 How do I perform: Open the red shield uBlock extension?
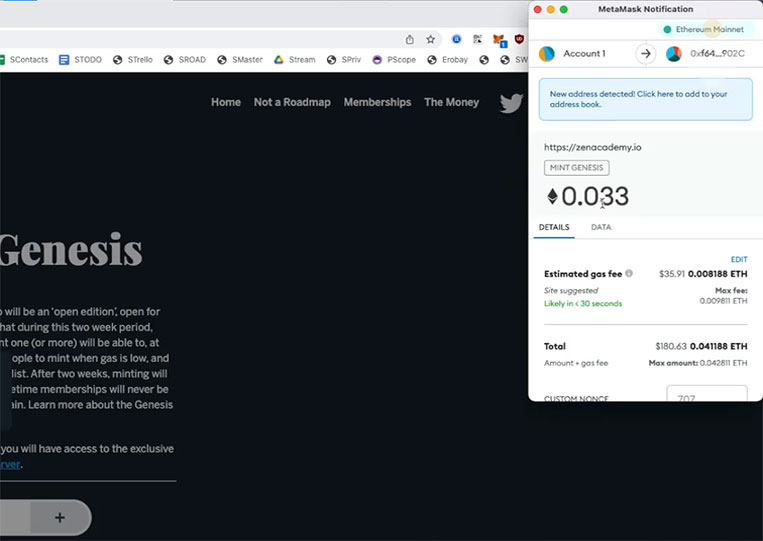pyautogui.click(x=520, y=39)
